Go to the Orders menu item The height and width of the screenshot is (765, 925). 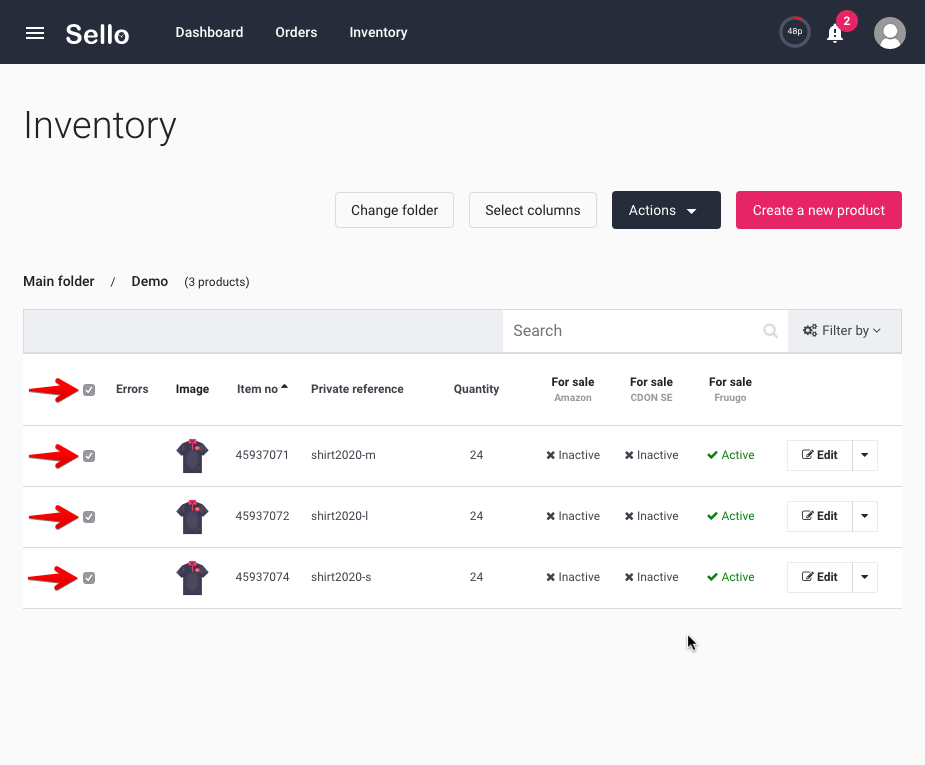296,32
